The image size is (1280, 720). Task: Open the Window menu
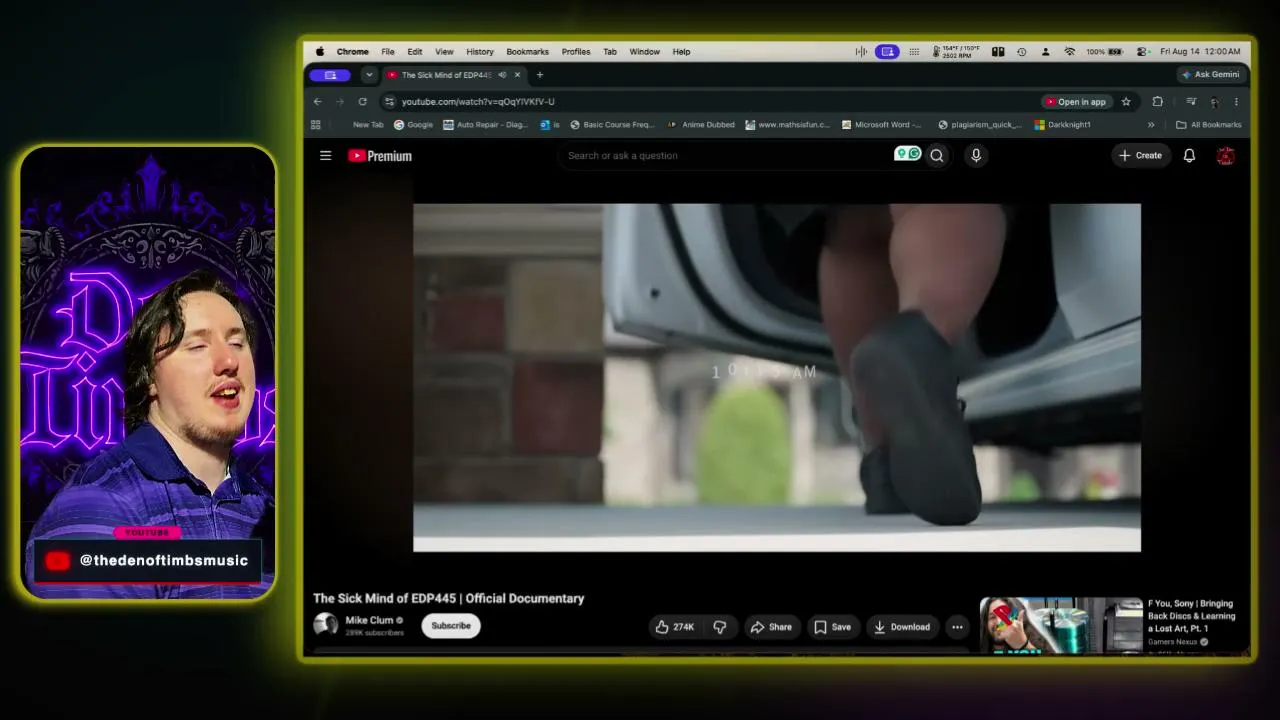644,52
